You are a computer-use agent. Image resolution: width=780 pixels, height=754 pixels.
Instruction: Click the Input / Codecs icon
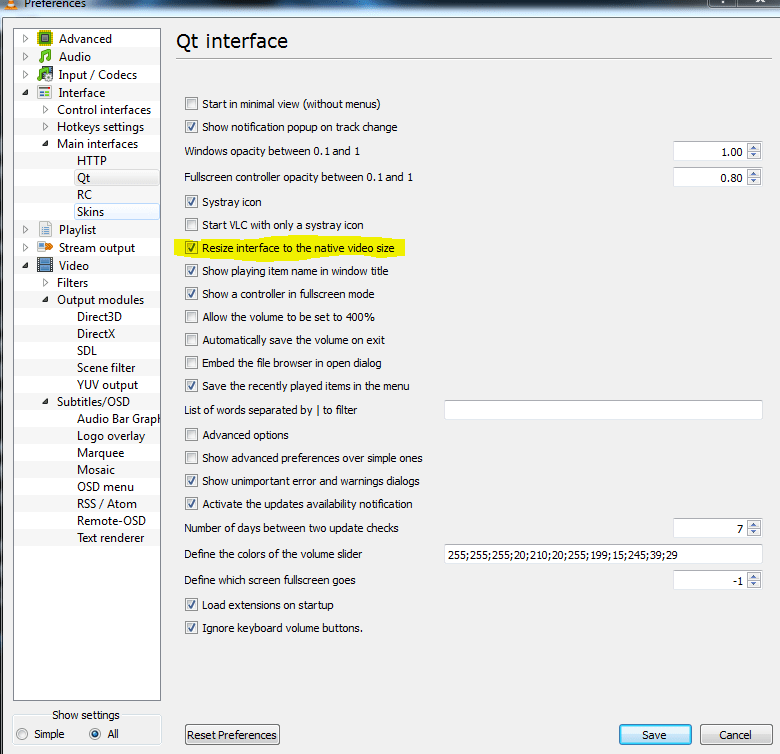(x=45, y=74)
